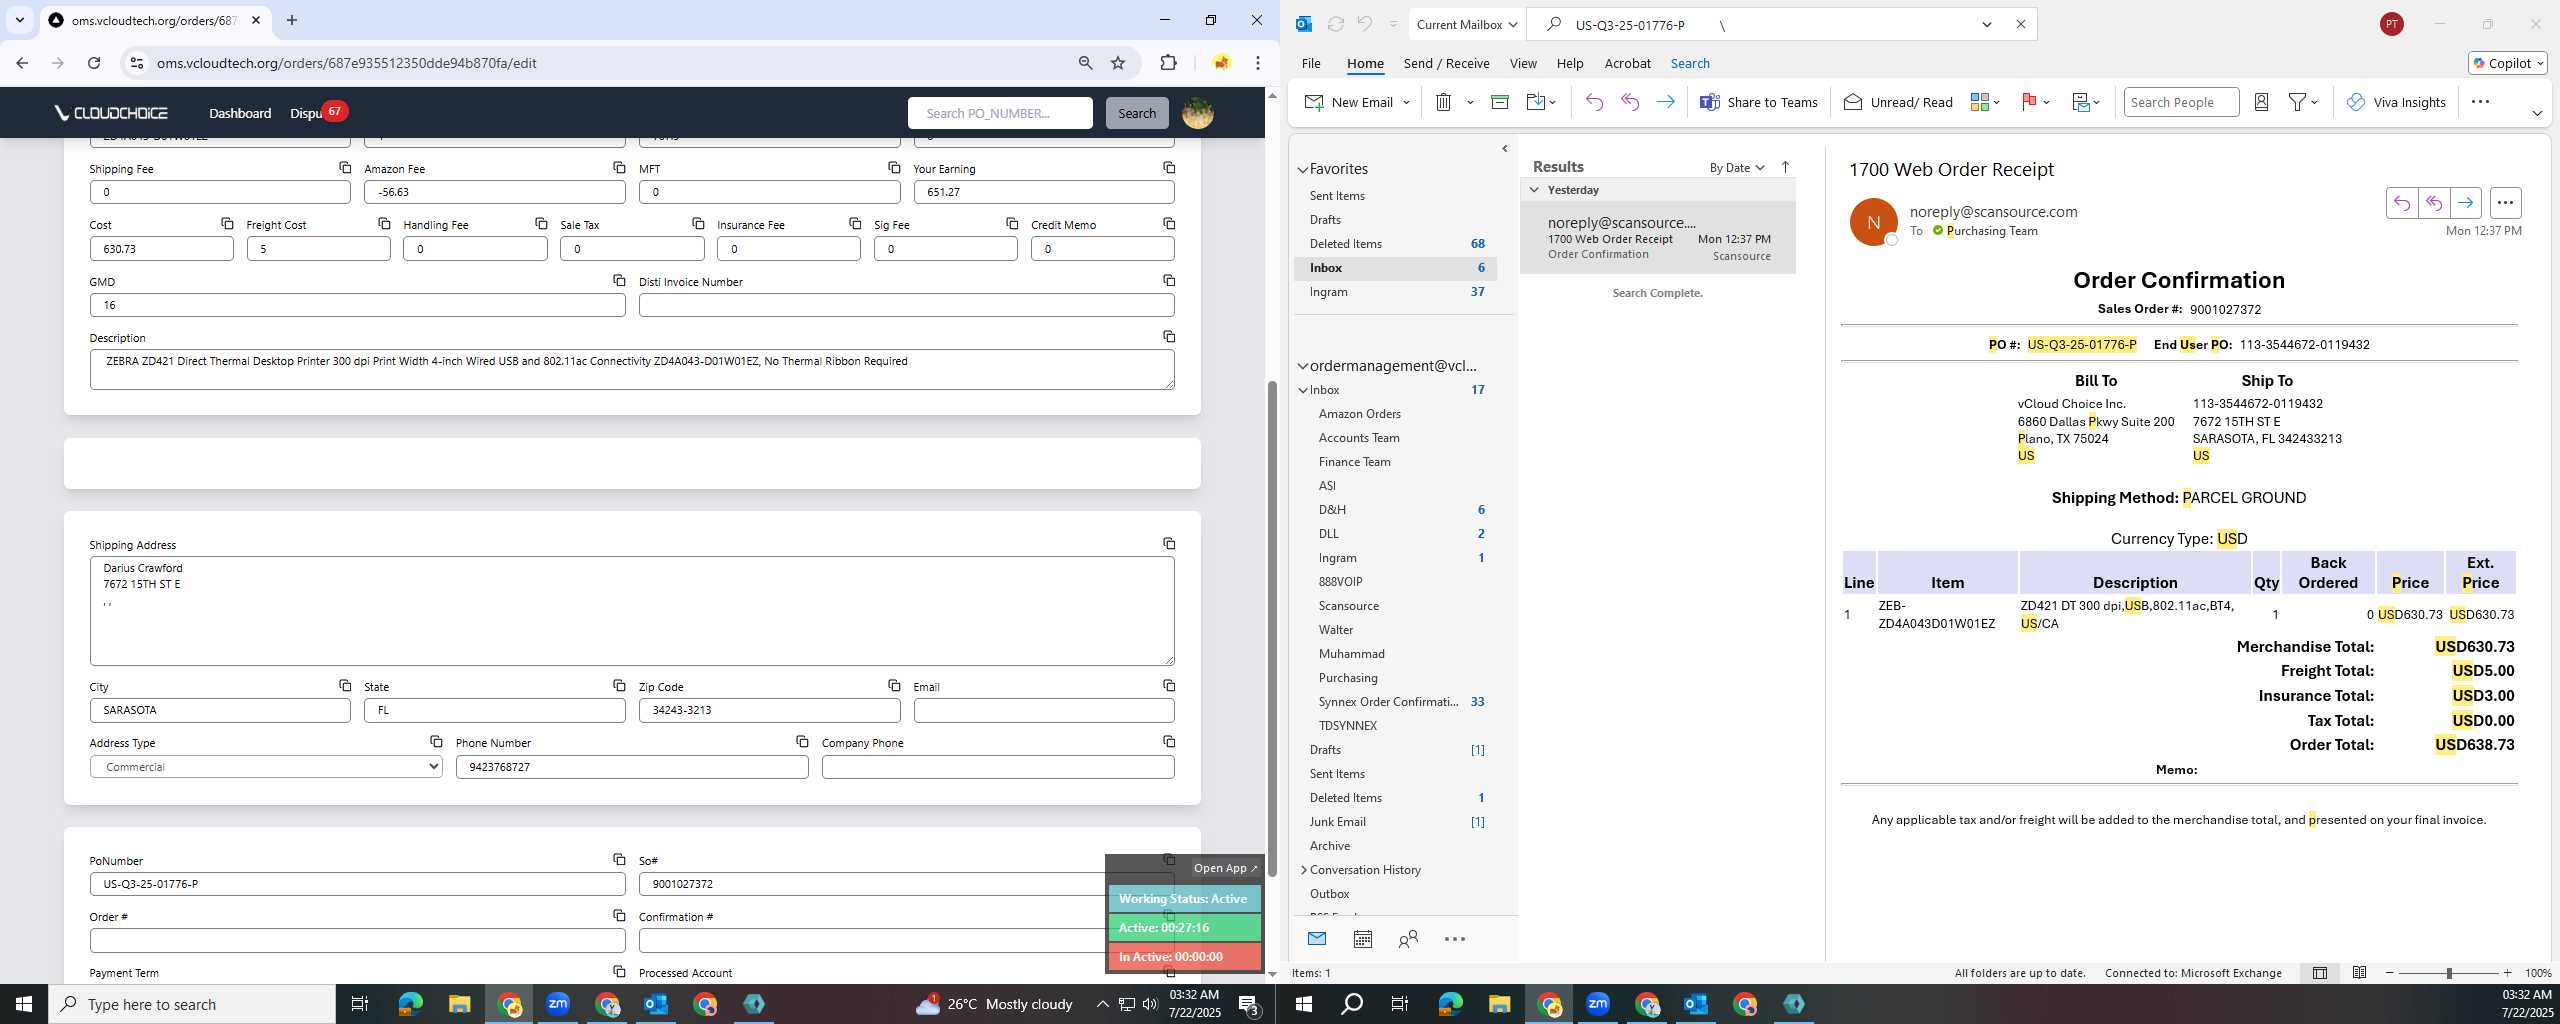2560x1024 pixels.
Task: Open By Date sort dropdown
Action: pyautogui.click(x=1737, y=167)
